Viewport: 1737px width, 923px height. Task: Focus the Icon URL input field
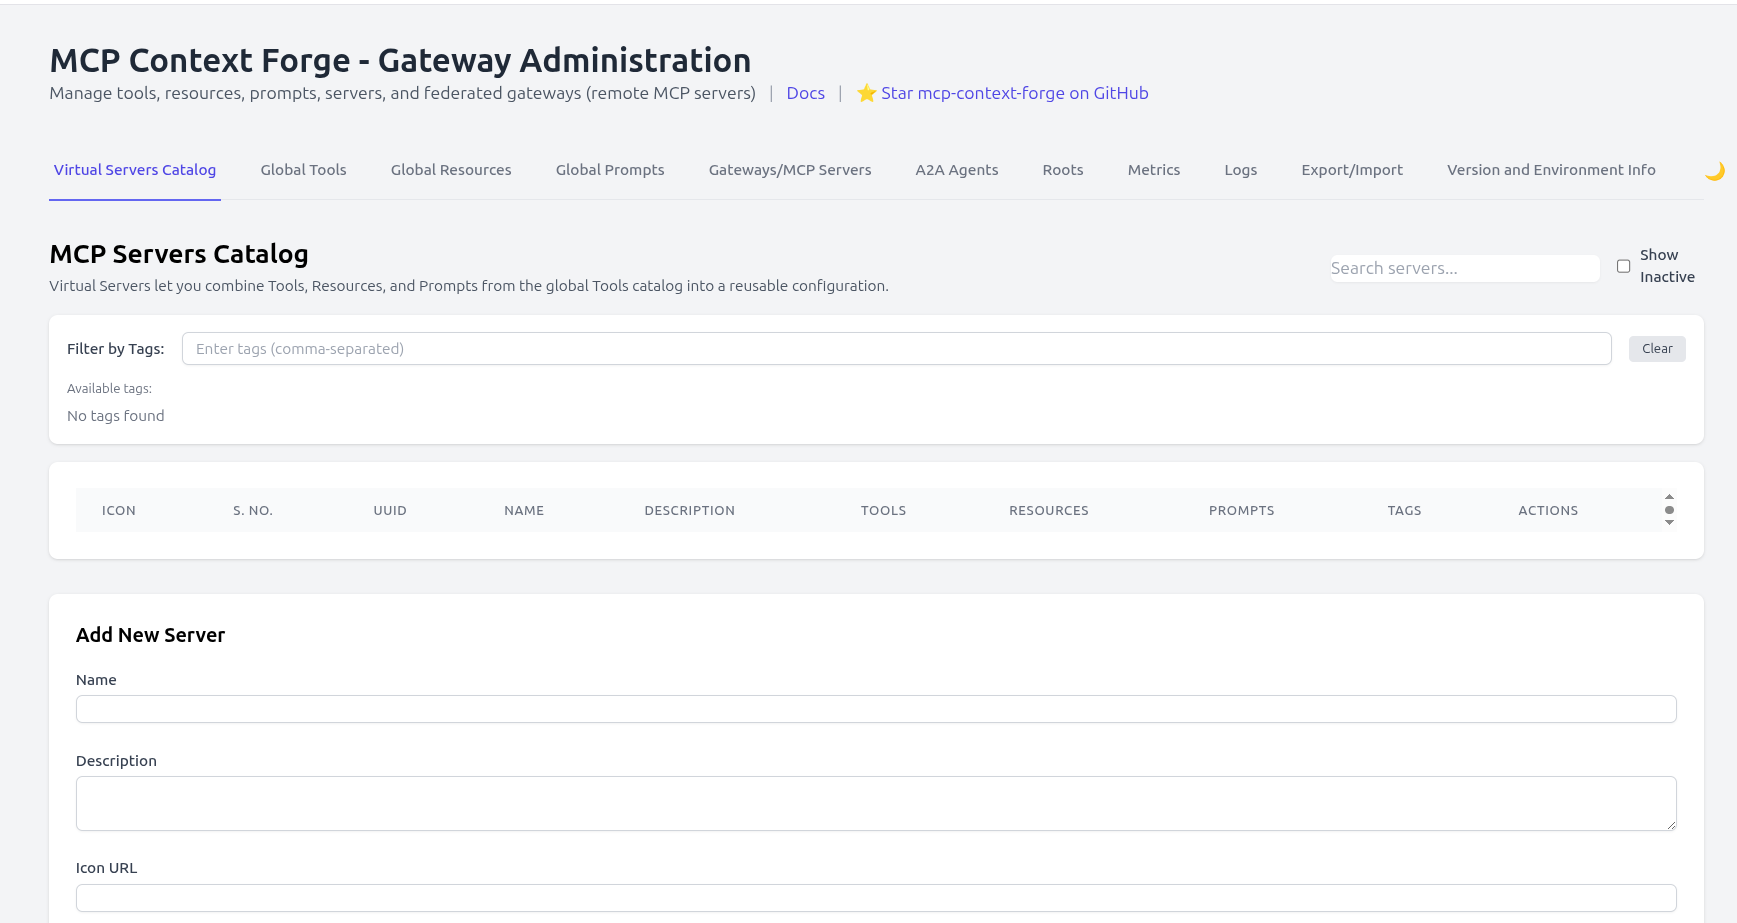[876, 898]
